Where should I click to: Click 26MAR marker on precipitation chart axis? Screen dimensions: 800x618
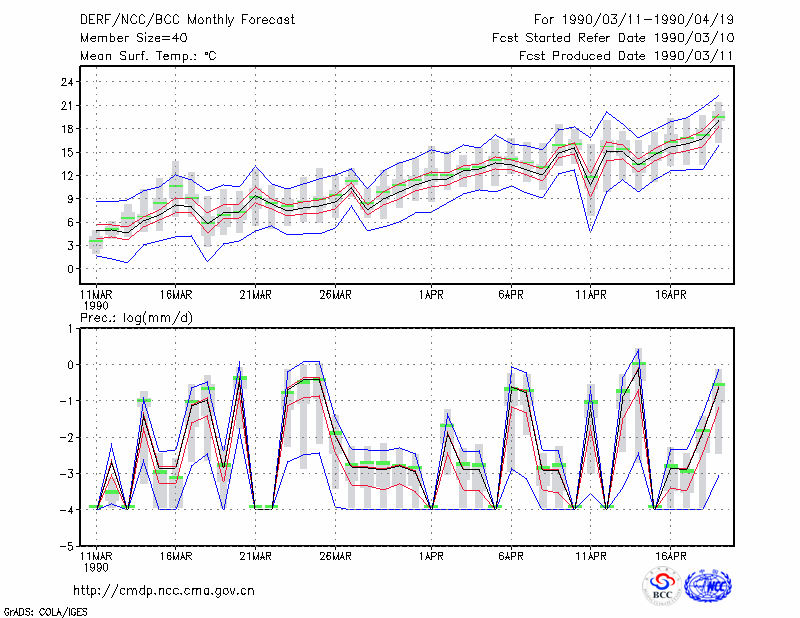(335, 556)
